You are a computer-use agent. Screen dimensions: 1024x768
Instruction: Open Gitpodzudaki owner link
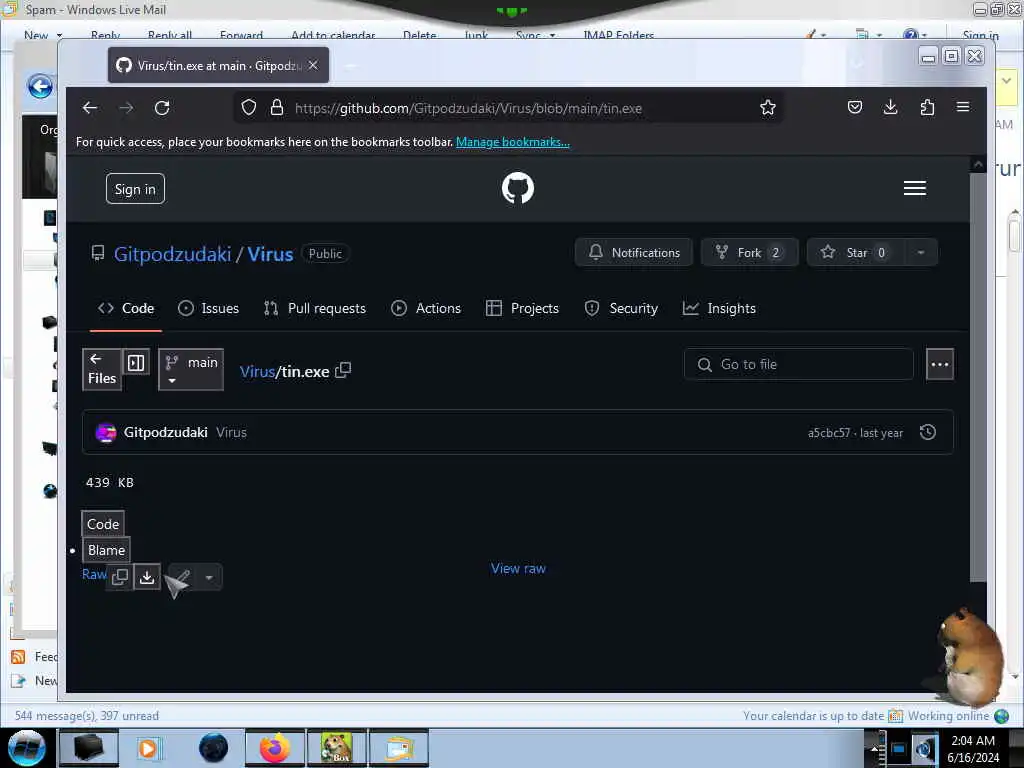172,254
